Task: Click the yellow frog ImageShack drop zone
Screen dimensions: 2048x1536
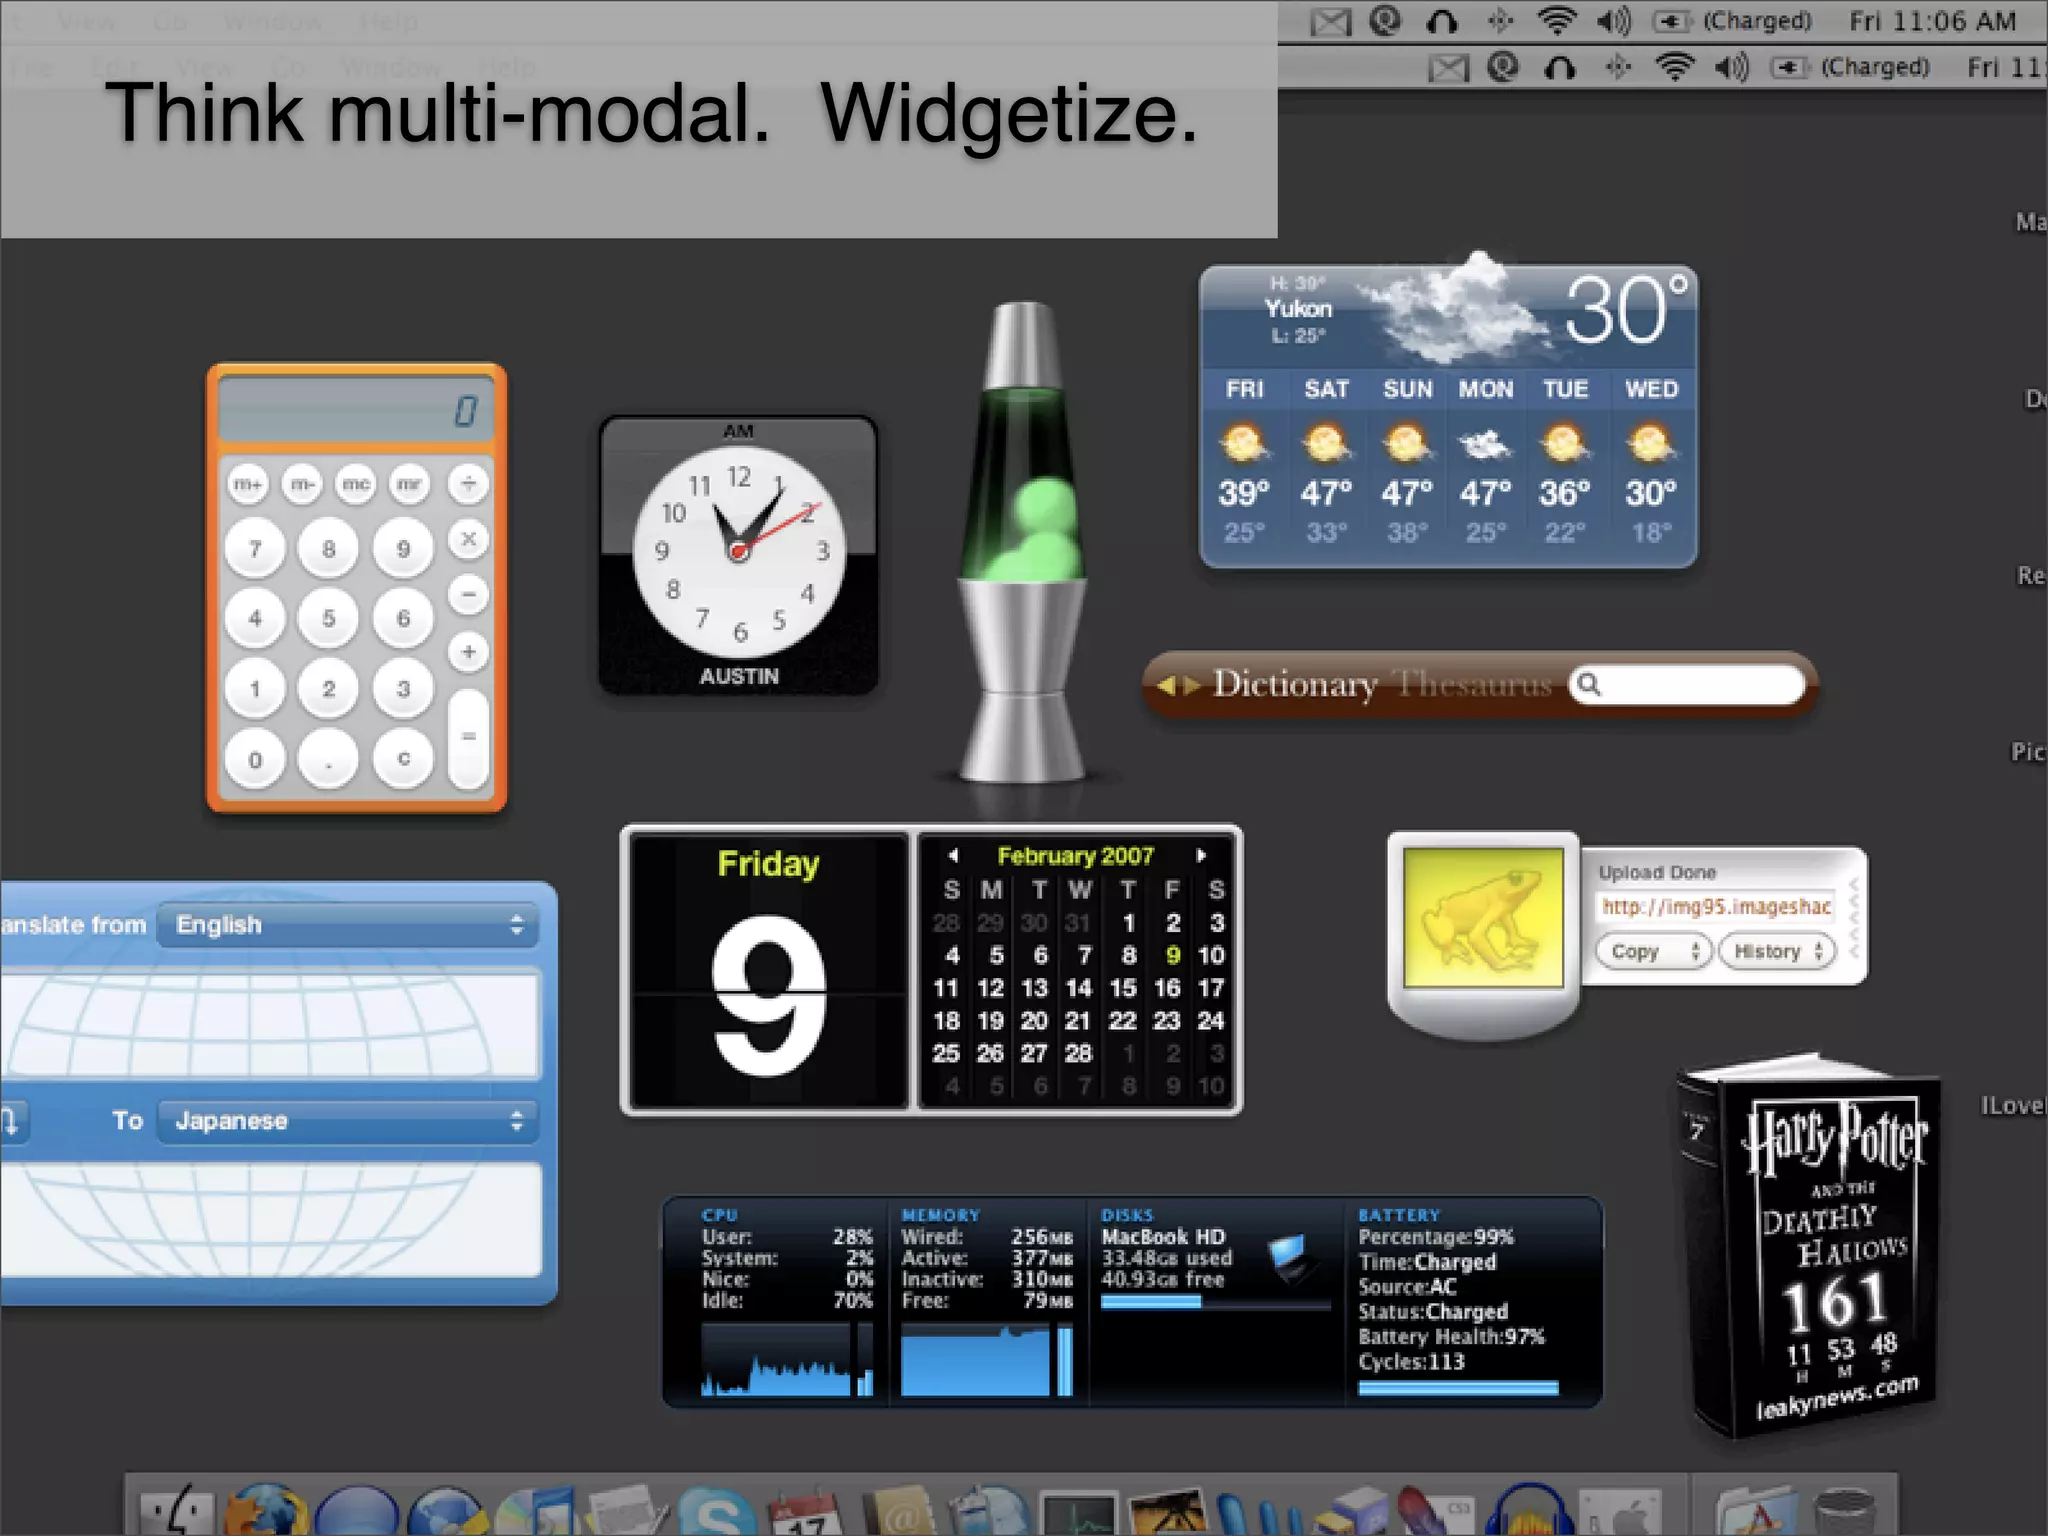Action: point(1483,918)
